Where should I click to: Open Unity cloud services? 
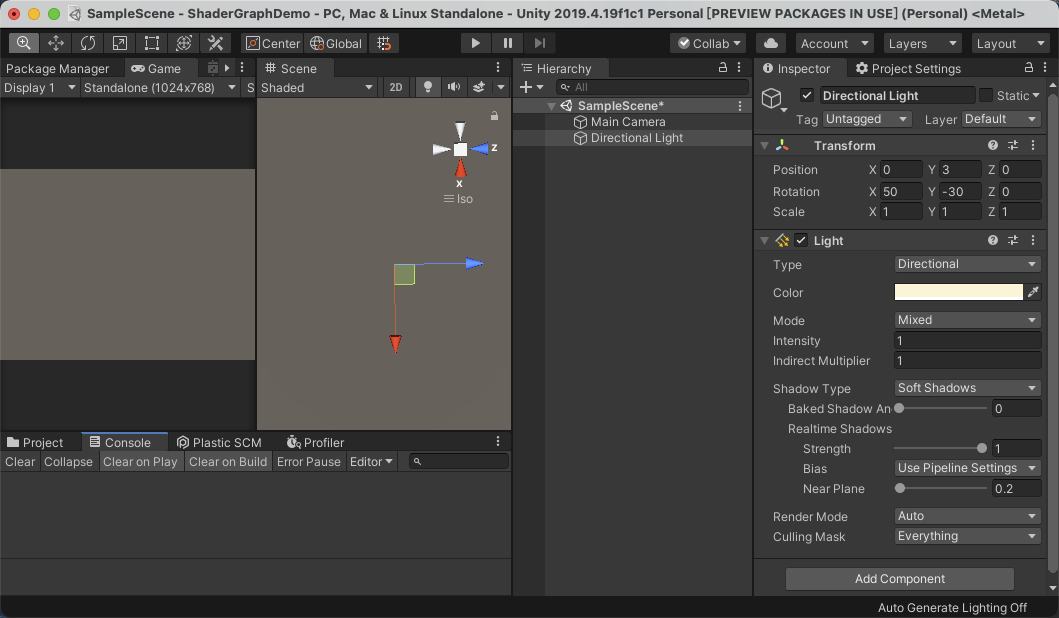[x=771, y=43]
